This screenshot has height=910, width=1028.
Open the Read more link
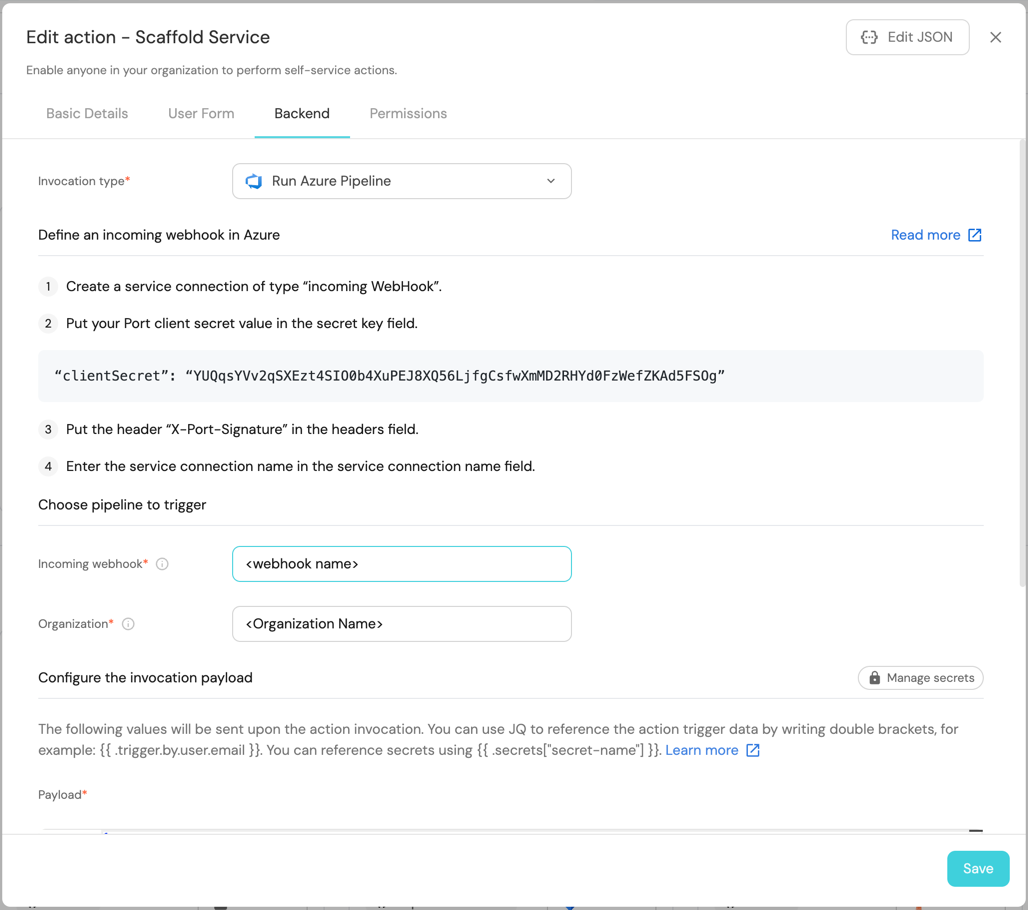(x=925, y=235)
